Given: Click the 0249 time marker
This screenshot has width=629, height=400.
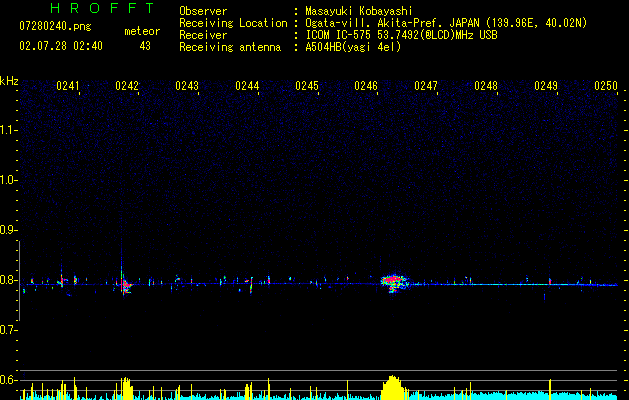Looking at the screenshot, I should point(546,86).
